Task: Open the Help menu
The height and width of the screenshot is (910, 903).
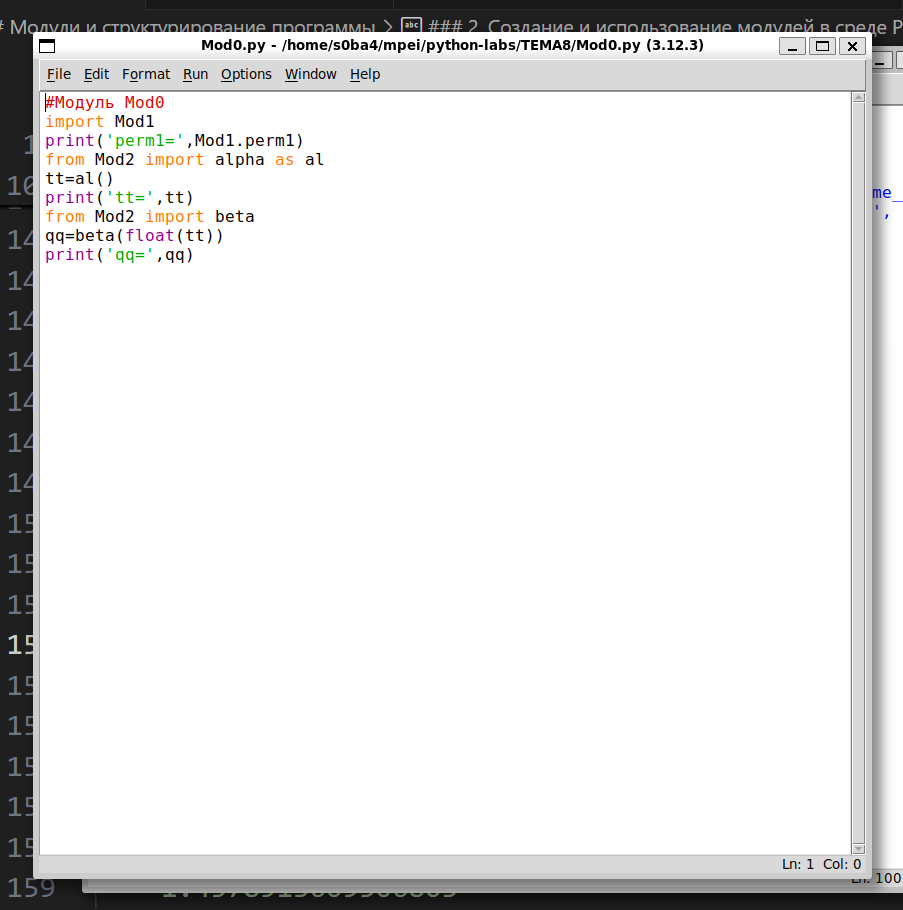Action: [x=365, y=74]
